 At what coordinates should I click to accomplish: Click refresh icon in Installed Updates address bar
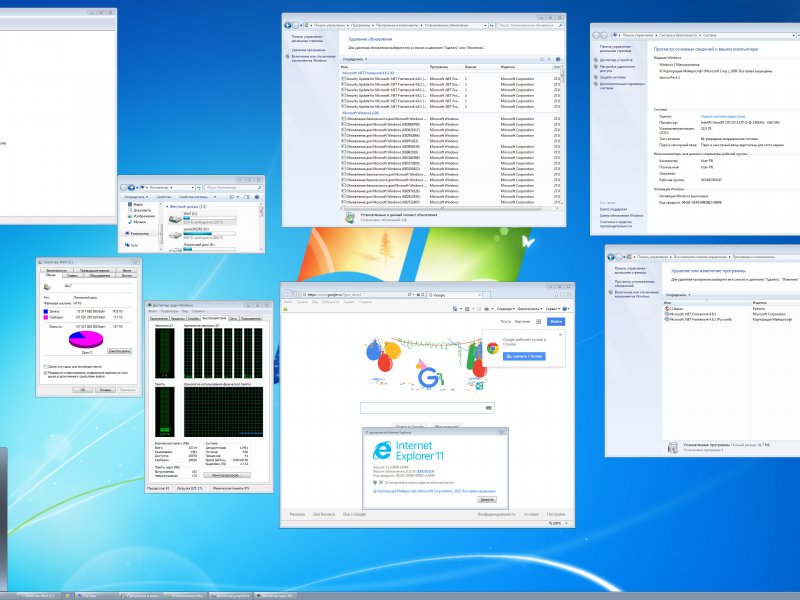492,25
